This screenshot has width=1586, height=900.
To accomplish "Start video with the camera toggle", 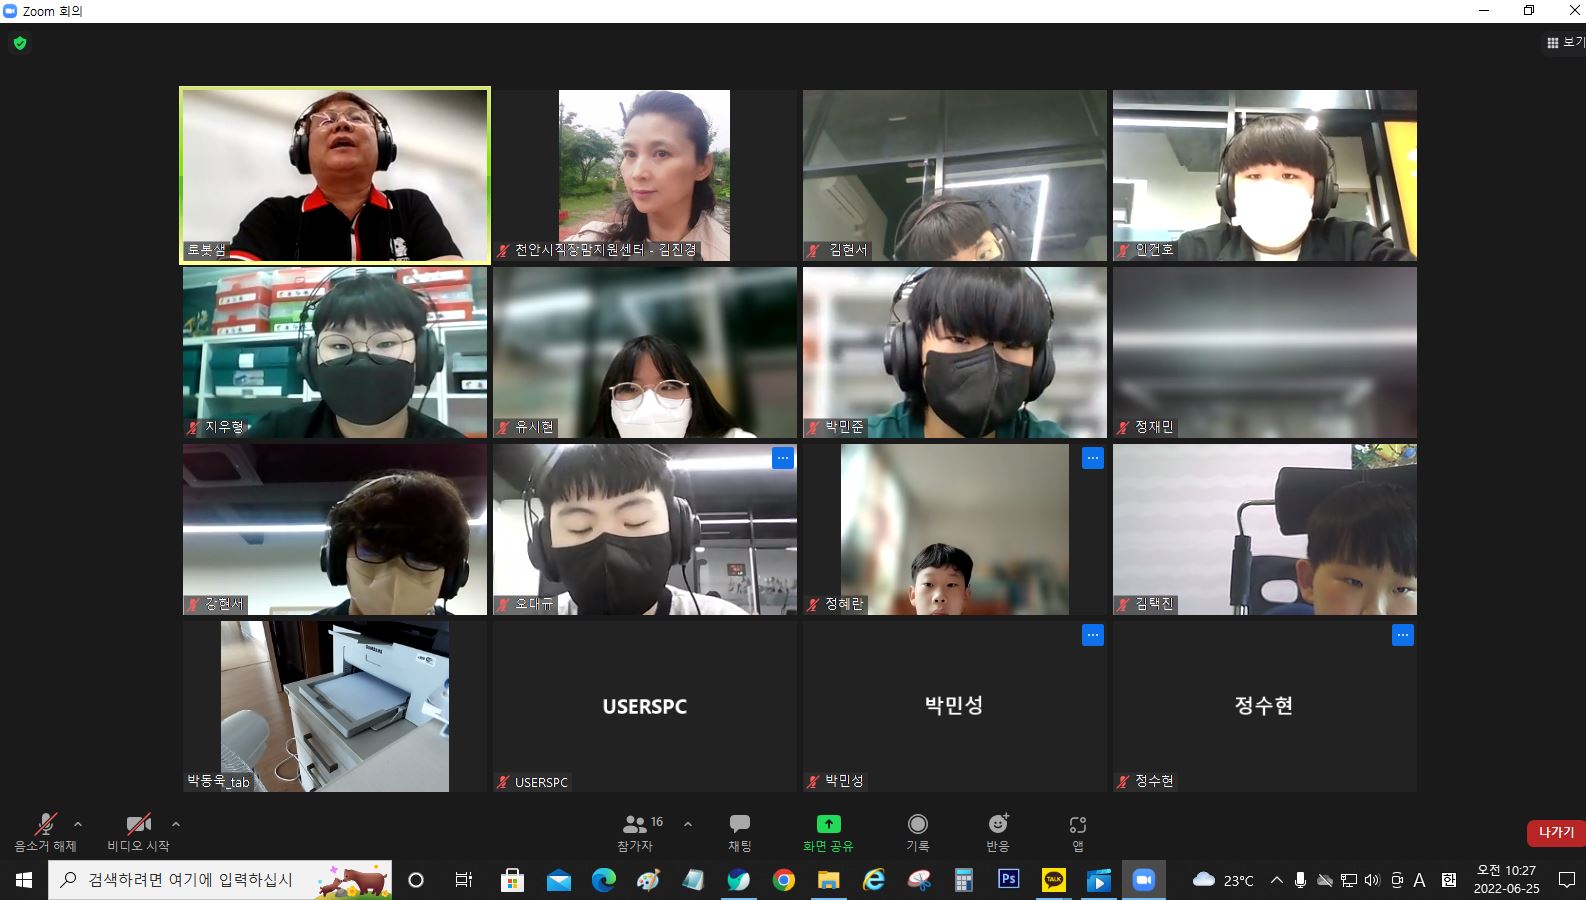I will (x=138, y=825).
